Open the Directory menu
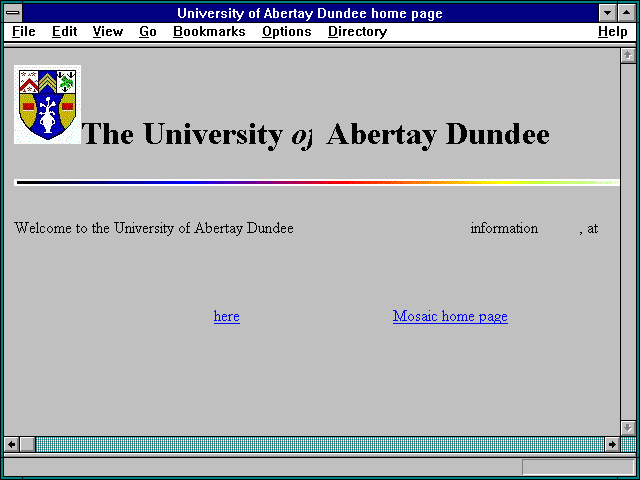Viewport: 640px width, 480px height. pos(357,31)
